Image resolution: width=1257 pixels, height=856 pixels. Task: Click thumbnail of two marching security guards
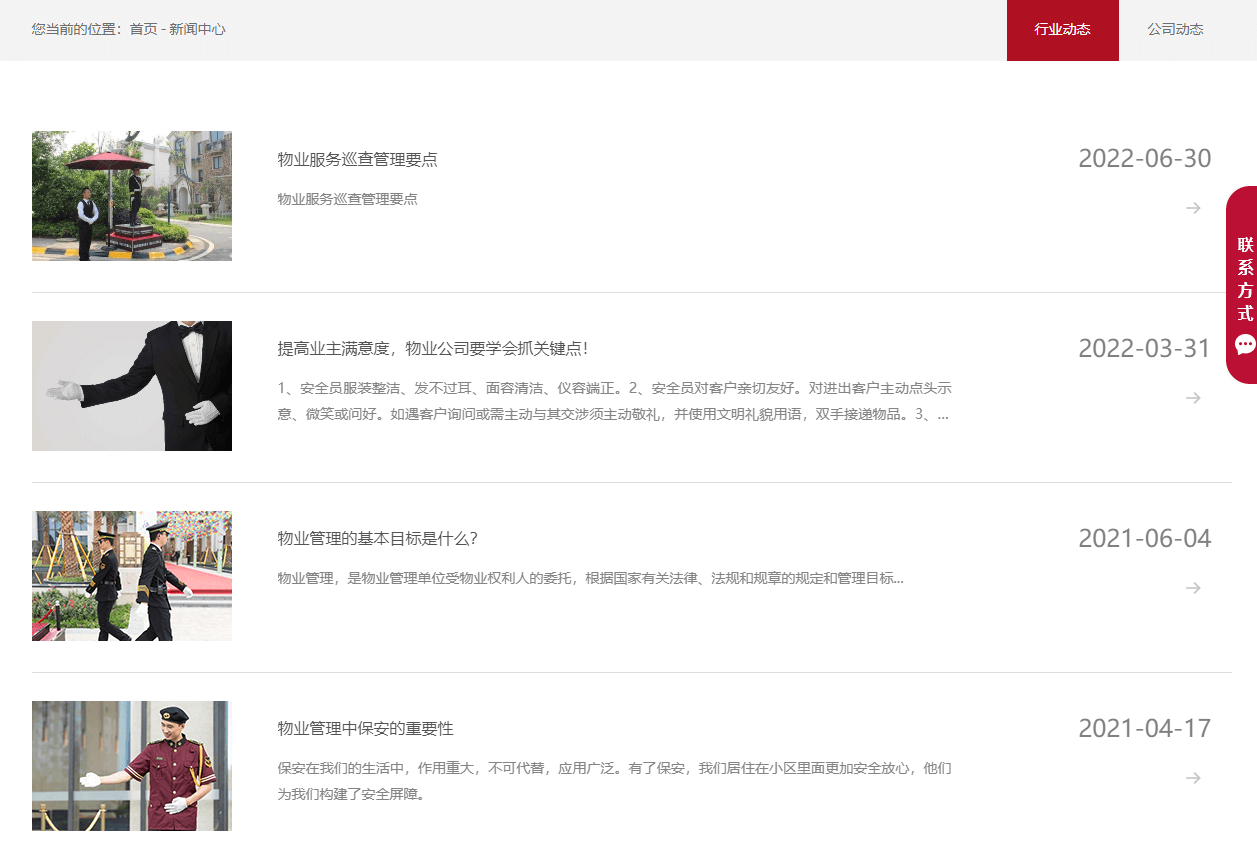(132, 576)
